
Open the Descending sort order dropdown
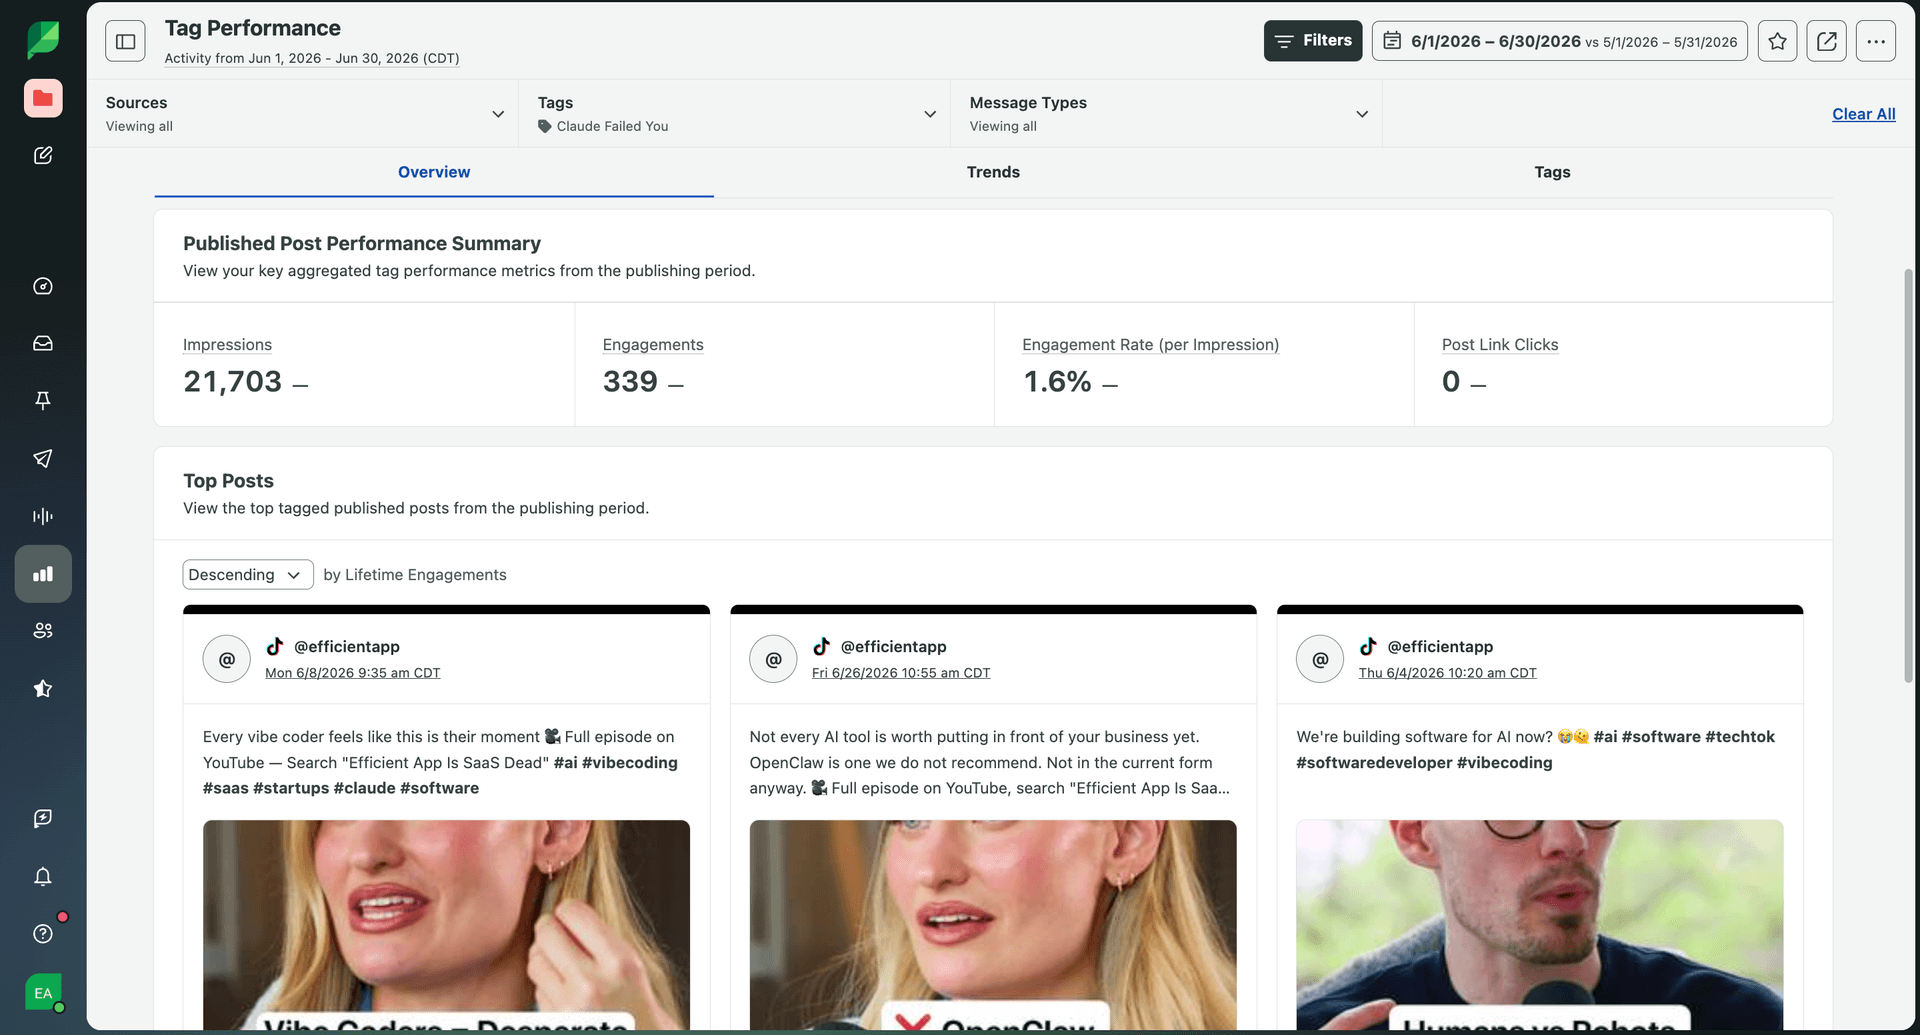point(248,574)
